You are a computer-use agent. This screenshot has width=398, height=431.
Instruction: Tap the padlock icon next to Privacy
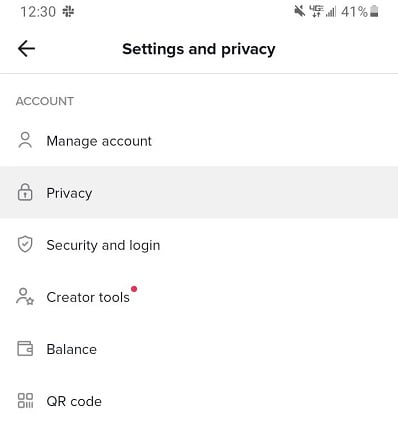(25, 192)
